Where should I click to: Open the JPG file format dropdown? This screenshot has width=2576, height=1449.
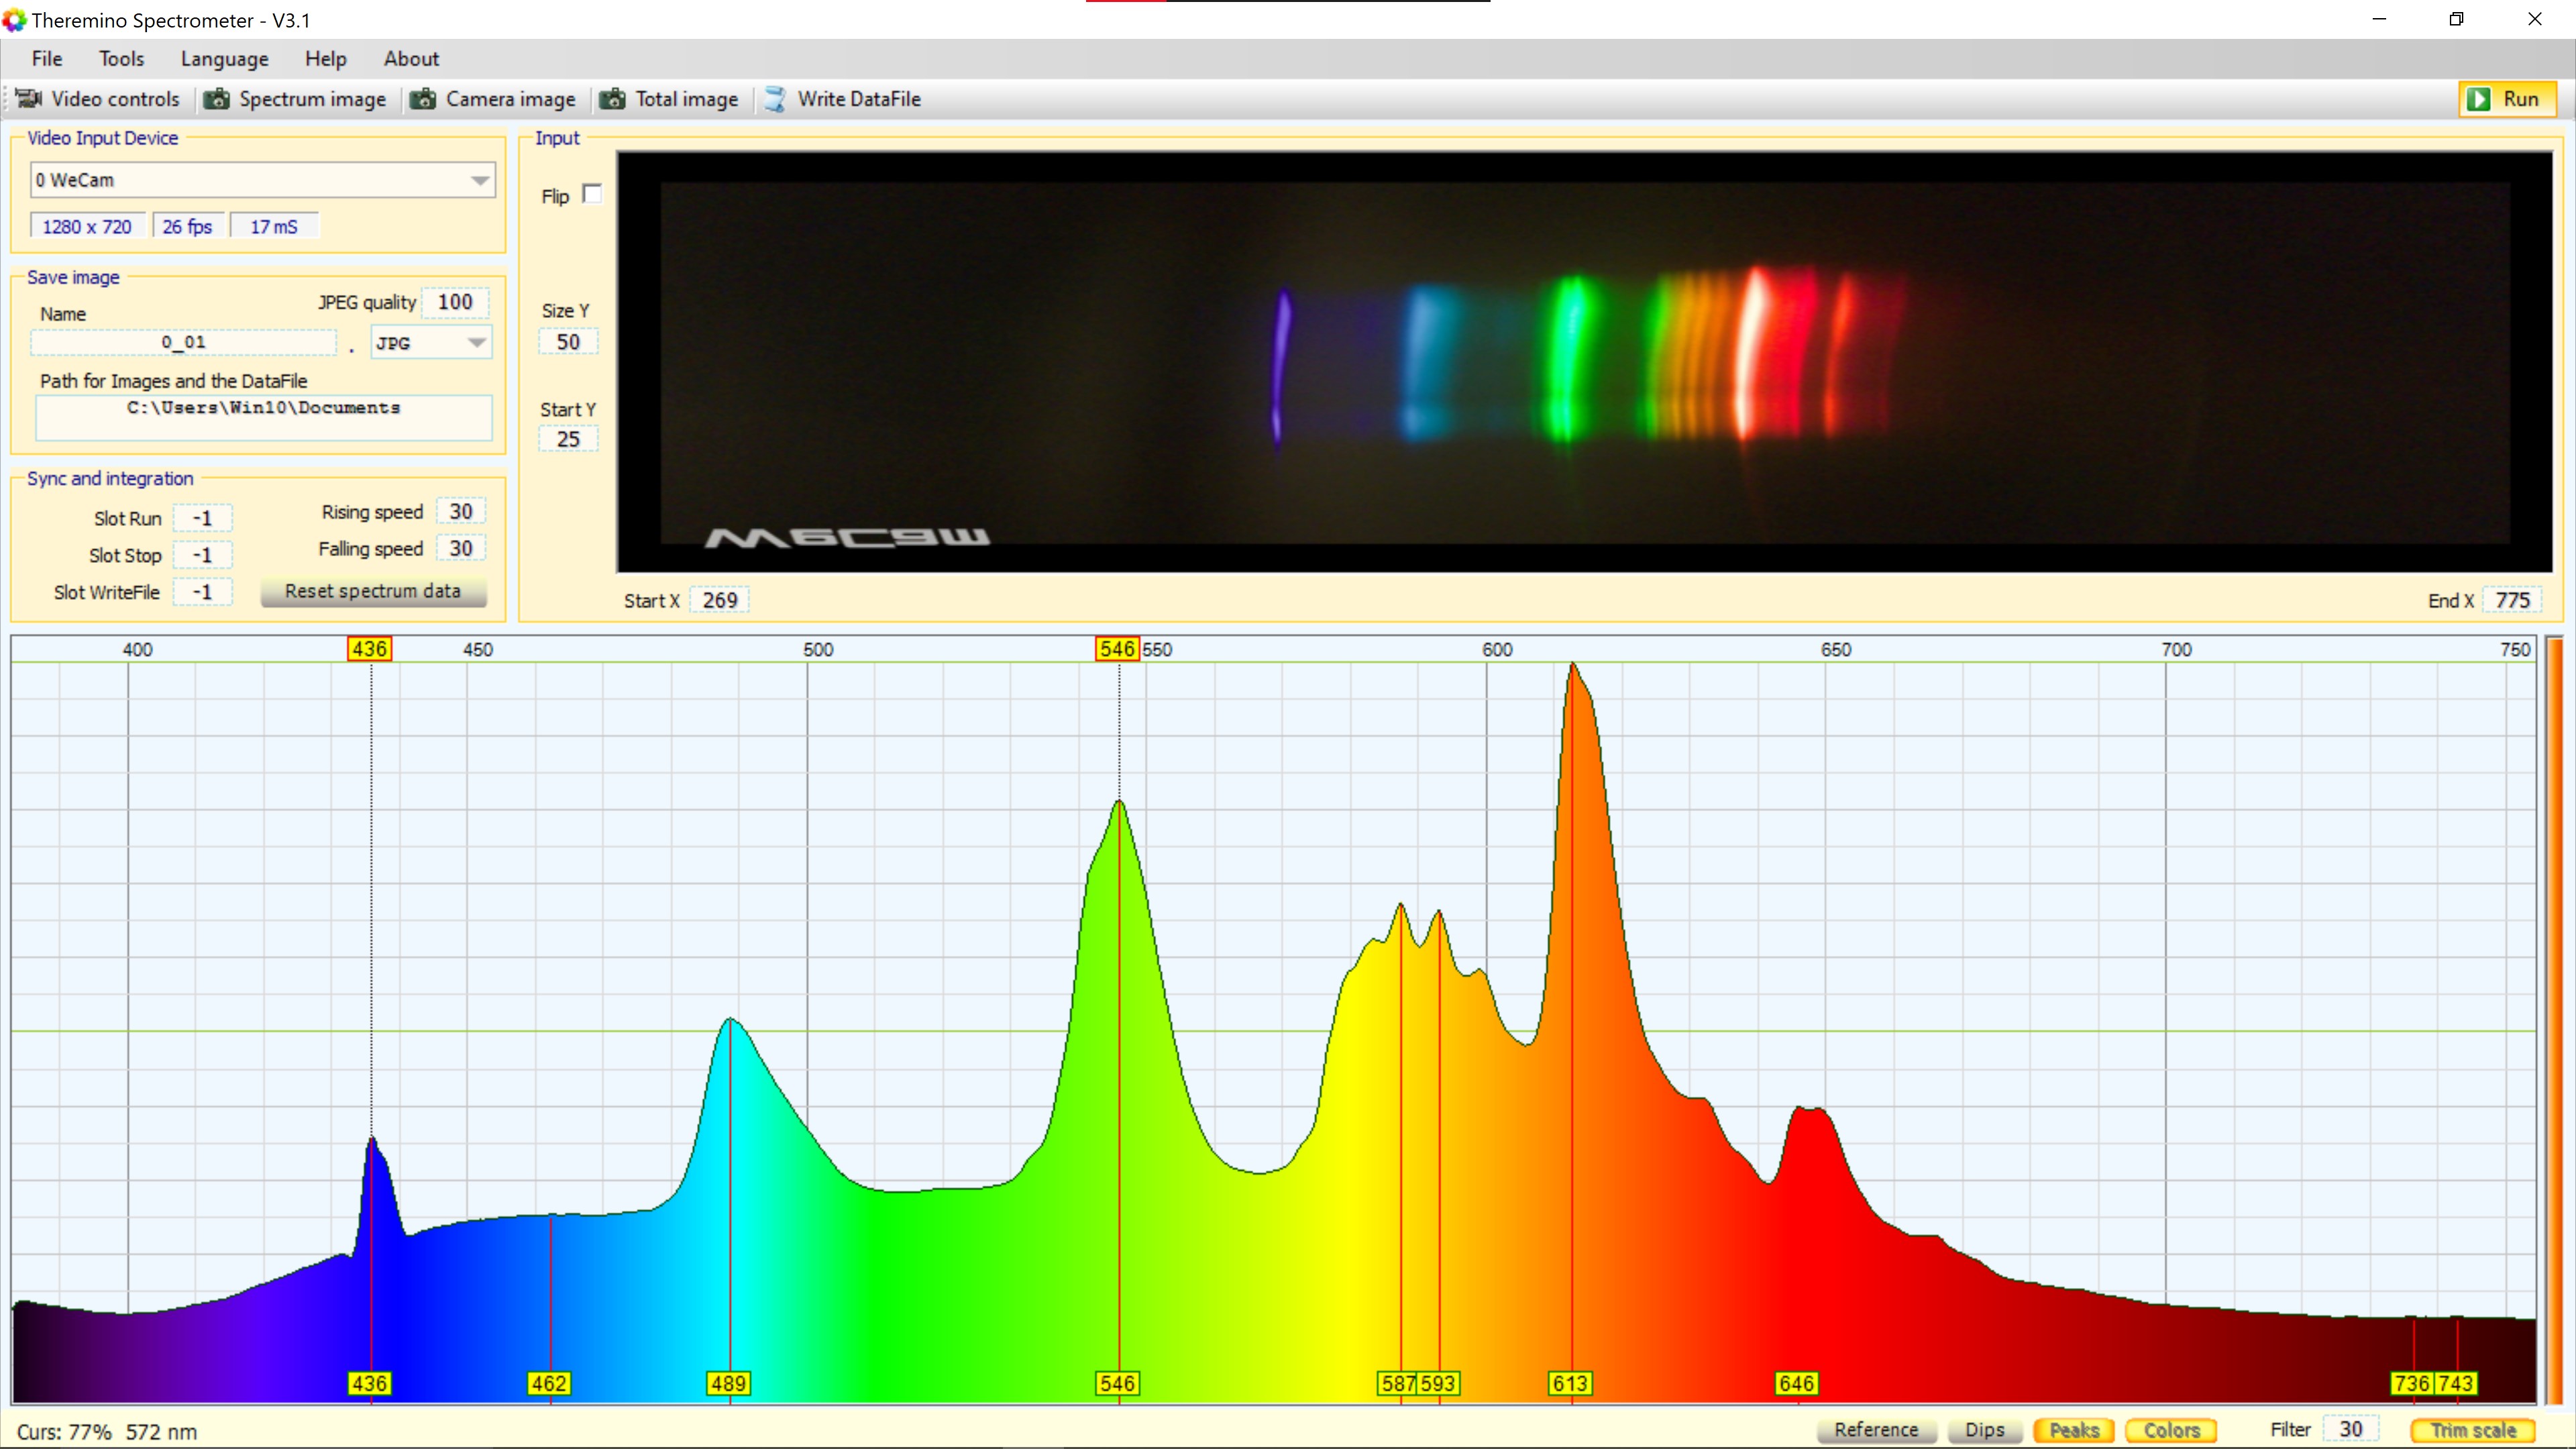click(x=476, y=343)
